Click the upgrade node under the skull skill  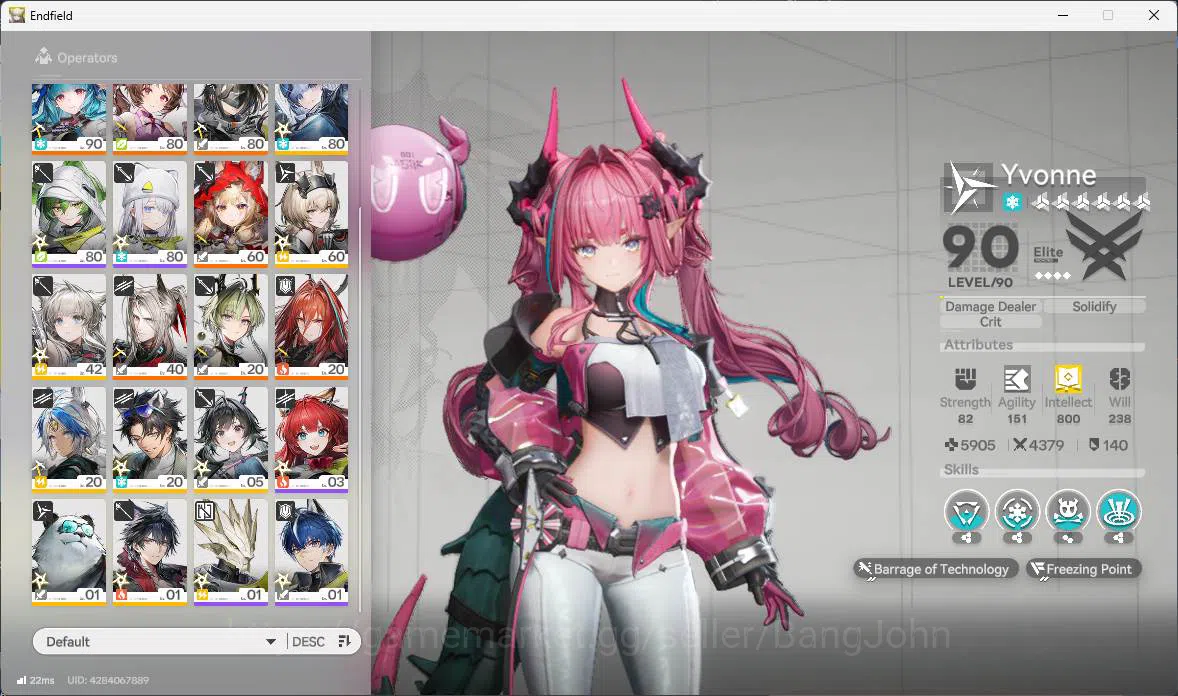(1068, 538)
